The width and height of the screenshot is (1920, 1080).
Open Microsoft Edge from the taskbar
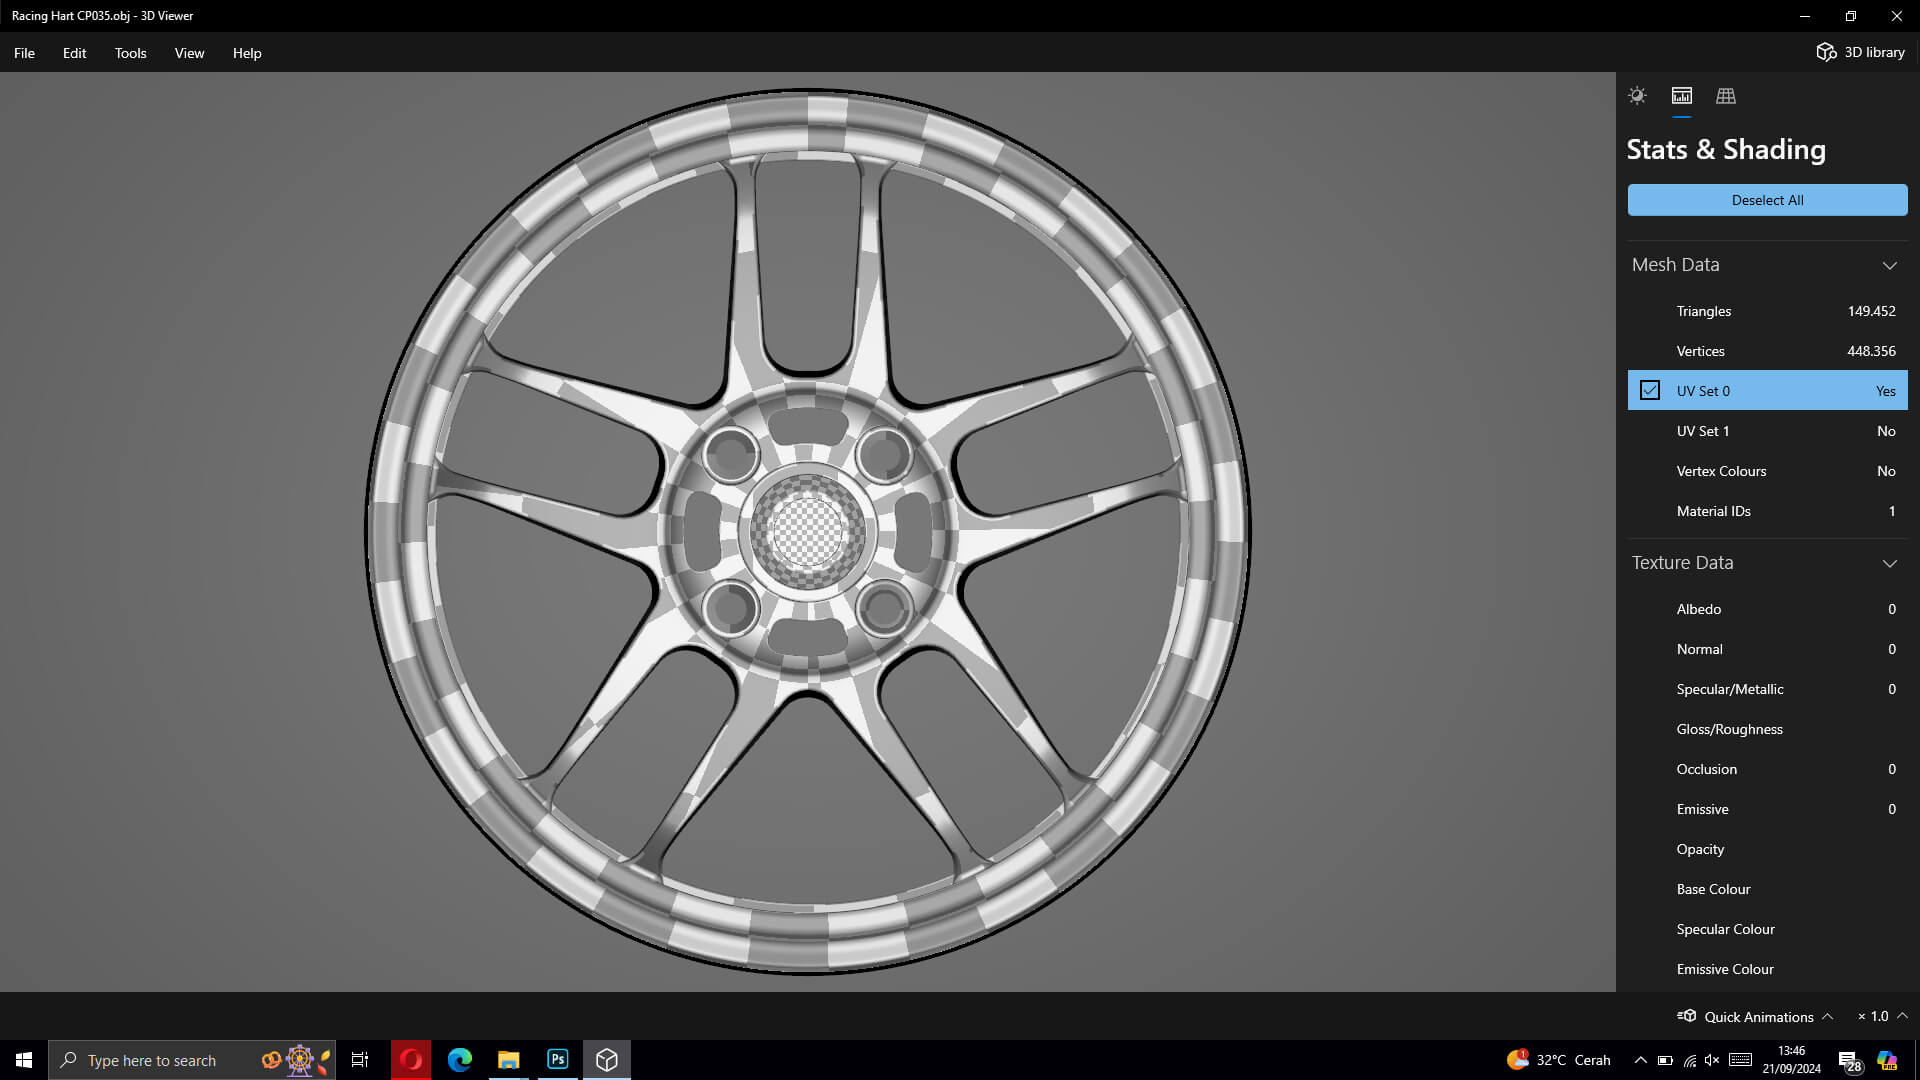(x=460, y=1060)
